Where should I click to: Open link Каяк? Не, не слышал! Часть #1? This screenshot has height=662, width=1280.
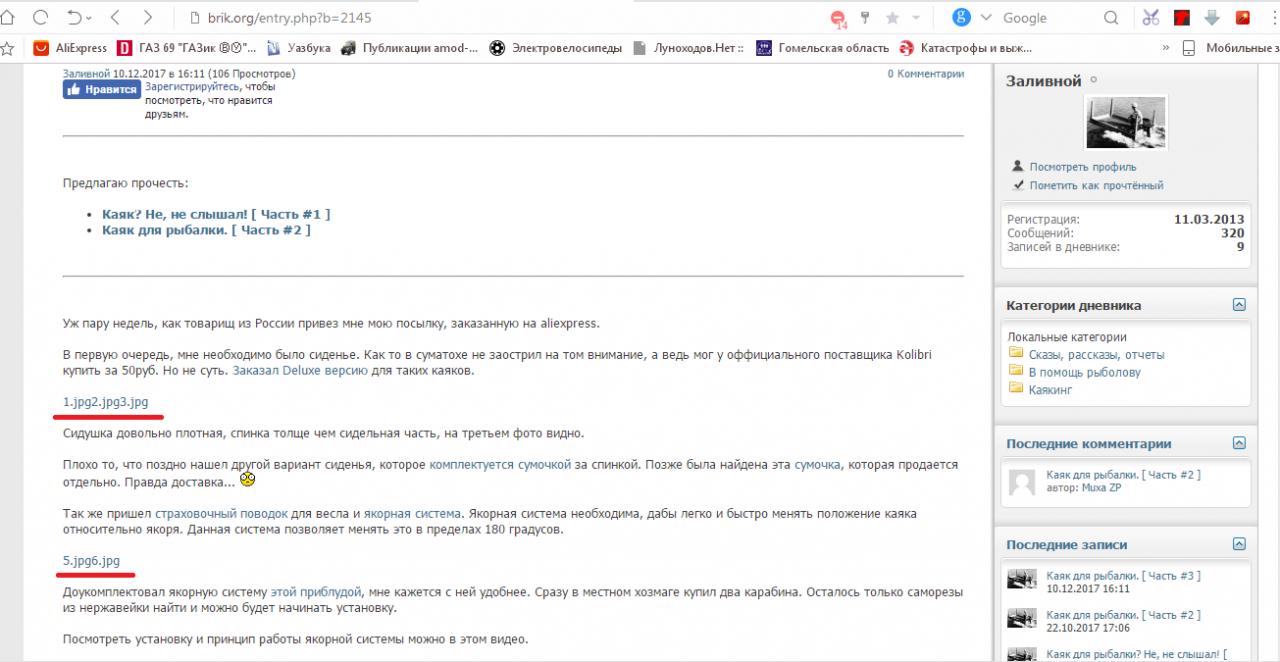[x=215, y=214]
